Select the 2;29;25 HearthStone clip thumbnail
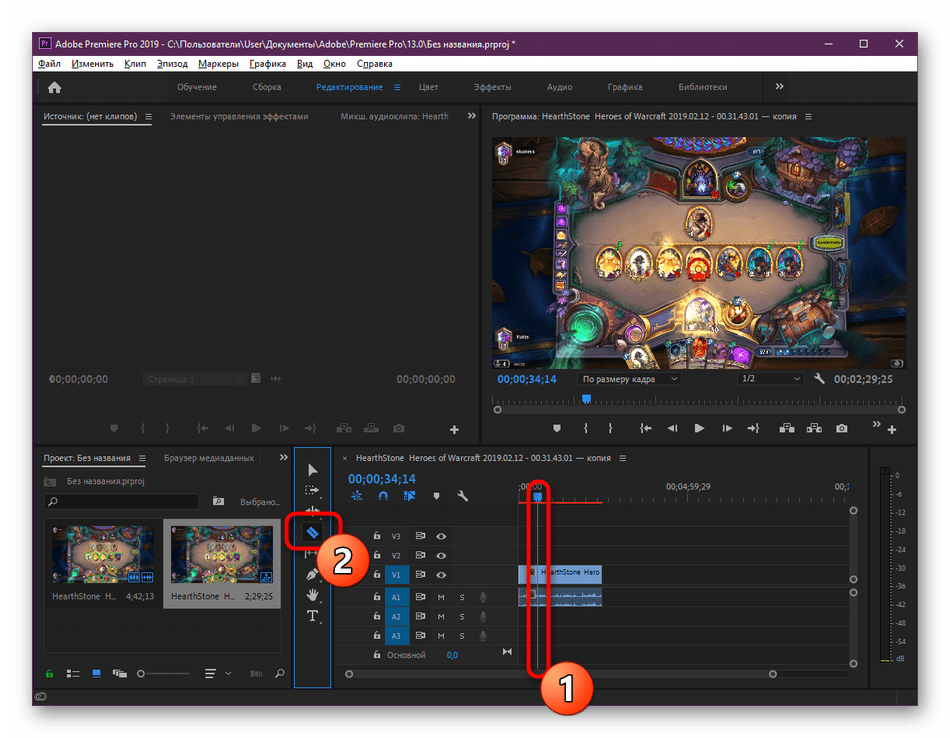The height and width of the screenshot is (738, 950). click(221, 556)
